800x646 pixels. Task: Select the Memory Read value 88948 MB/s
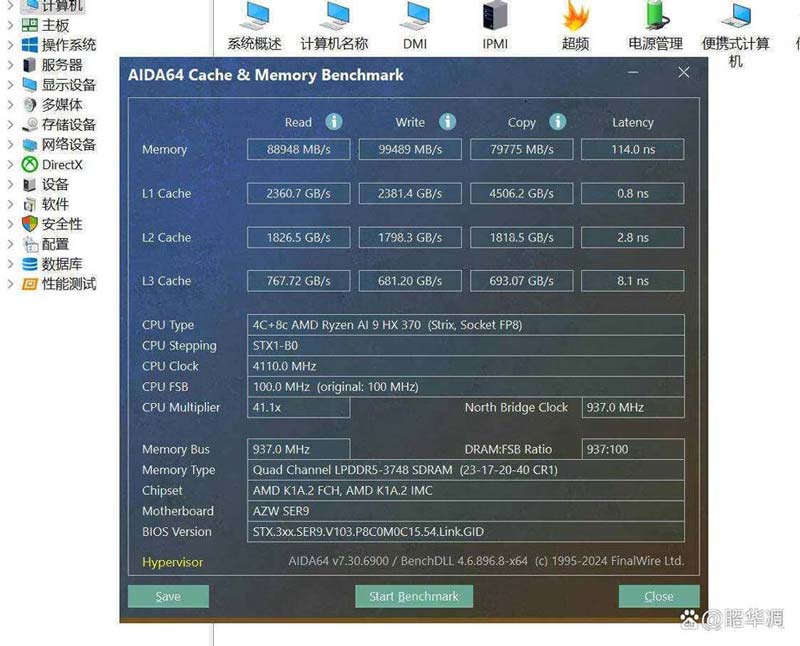pos(298,150)
